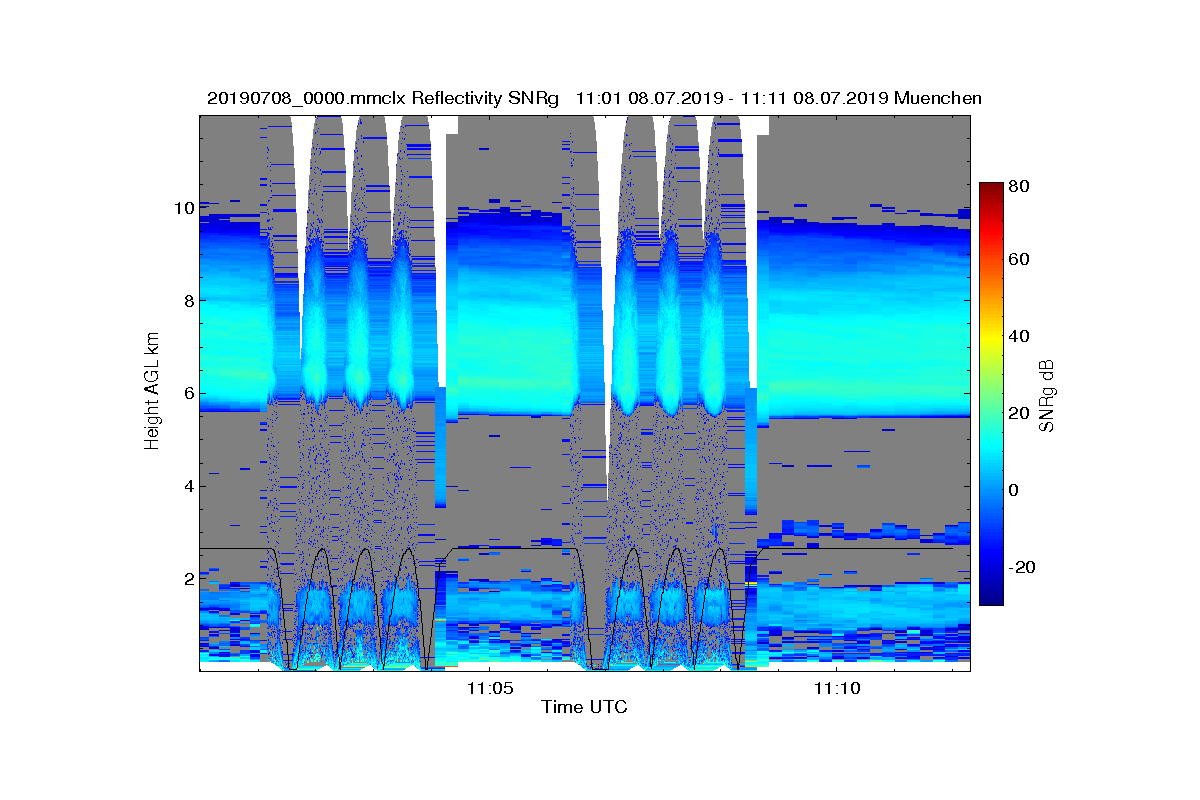Click the 11:10 time tick label
Viewport: 1200px width, 800px height.
coord(836,687)
